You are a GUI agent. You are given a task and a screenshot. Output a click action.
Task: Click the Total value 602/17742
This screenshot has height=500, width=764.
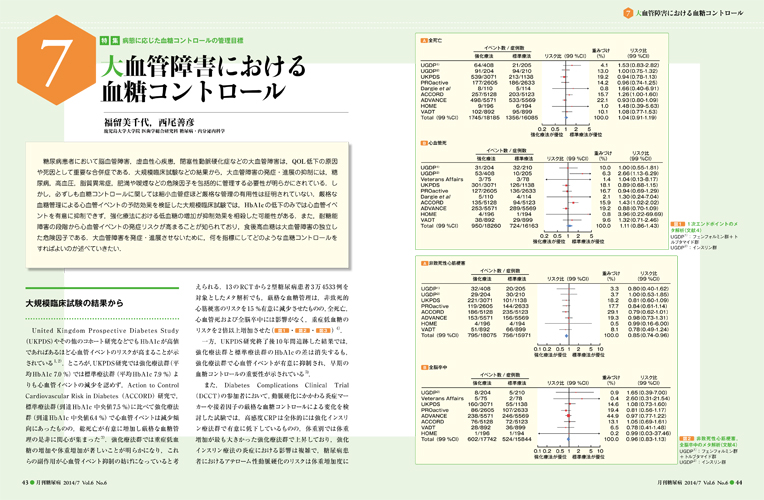[x=482, y=439]
